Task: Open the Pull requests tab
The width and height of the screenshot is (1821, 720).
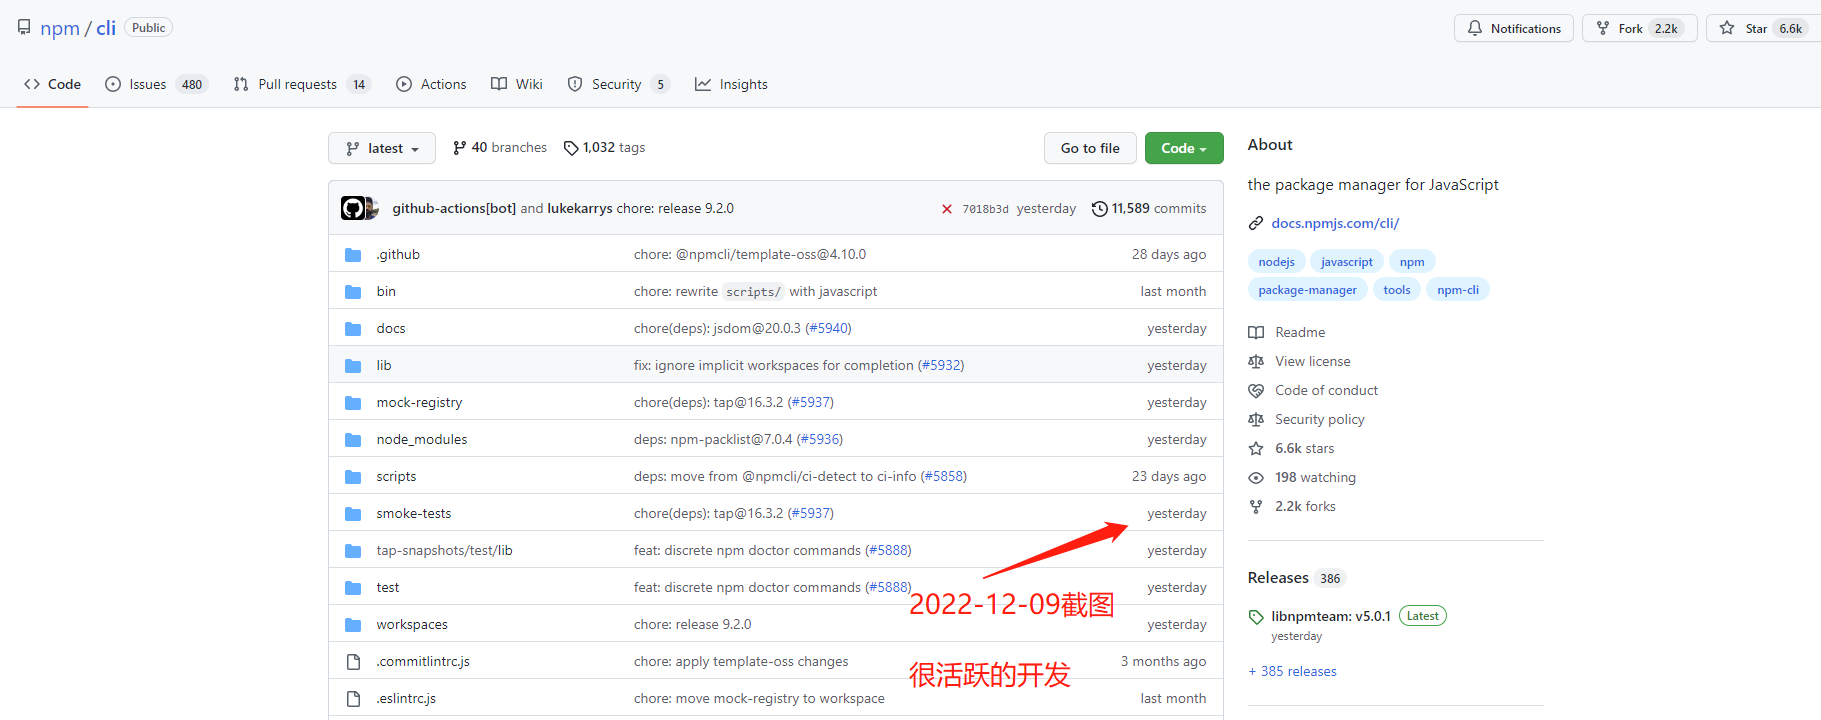Action: (x=302, y=84)
